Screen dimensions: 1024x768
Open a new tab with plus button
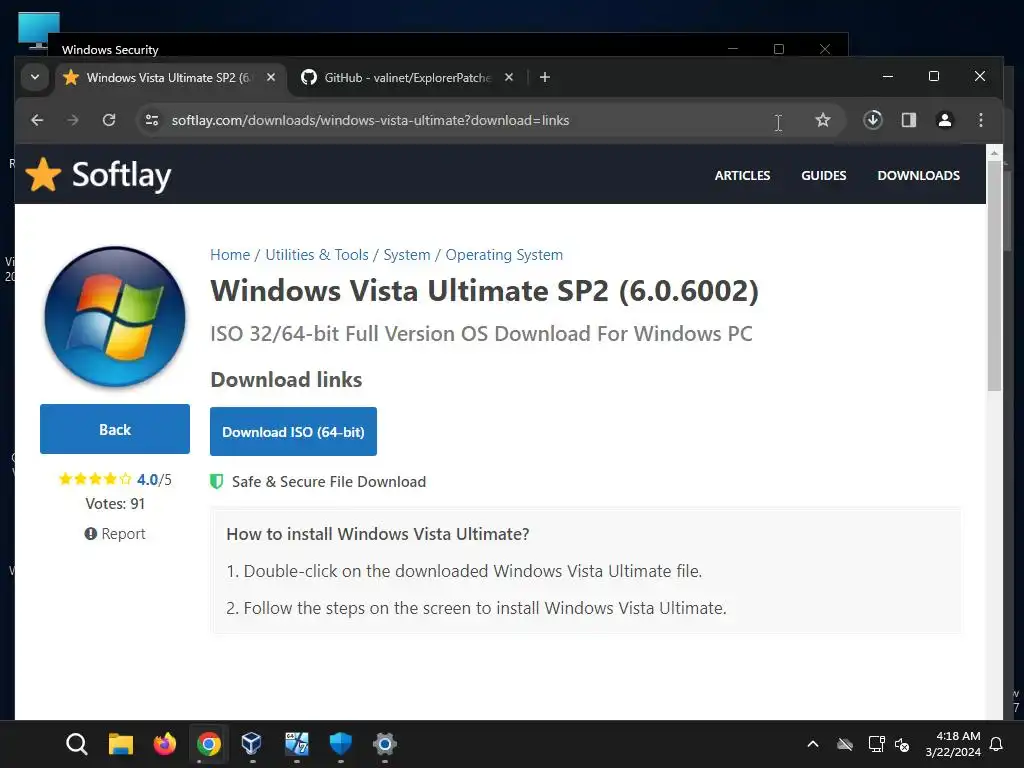tap(545, 78)
